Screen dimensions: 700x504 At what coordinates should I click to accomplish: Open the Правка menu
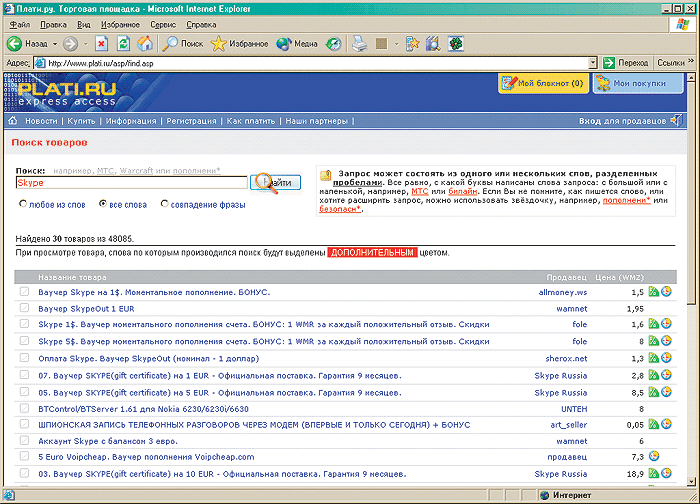point(53,25)
